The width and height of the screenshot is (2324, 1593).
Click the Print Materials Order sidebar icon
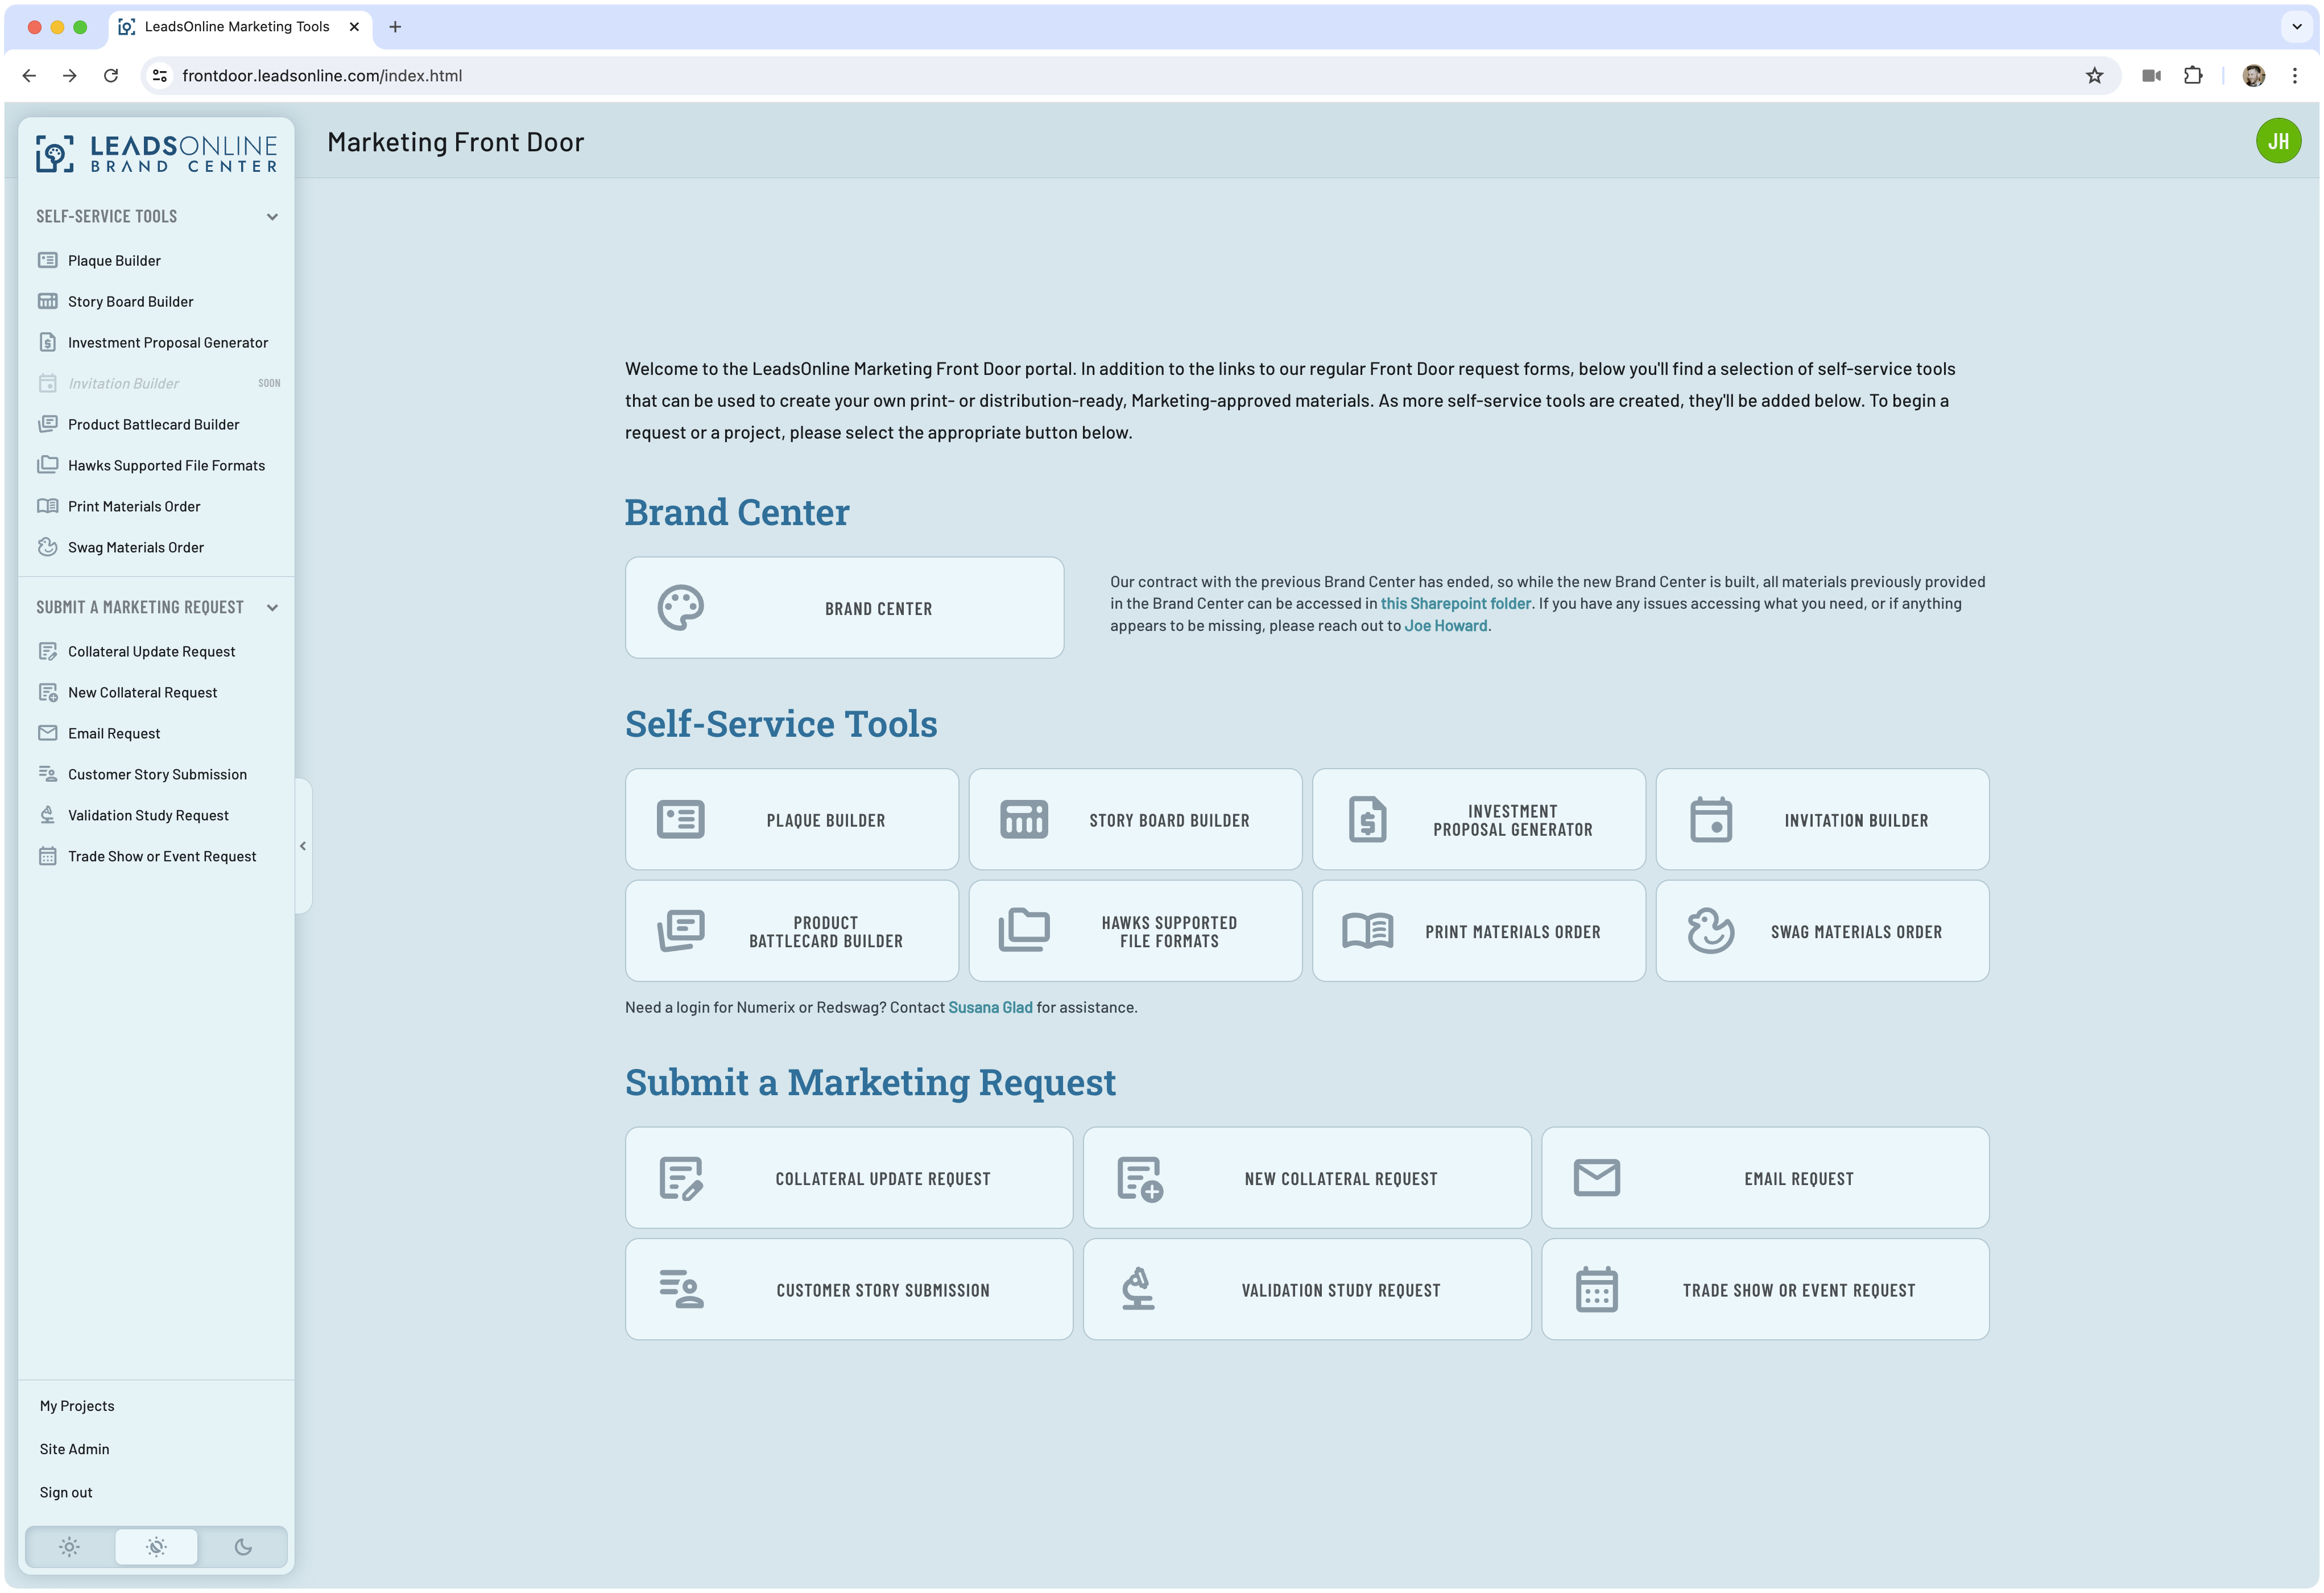pyautogui.click(x=47, y=506)
